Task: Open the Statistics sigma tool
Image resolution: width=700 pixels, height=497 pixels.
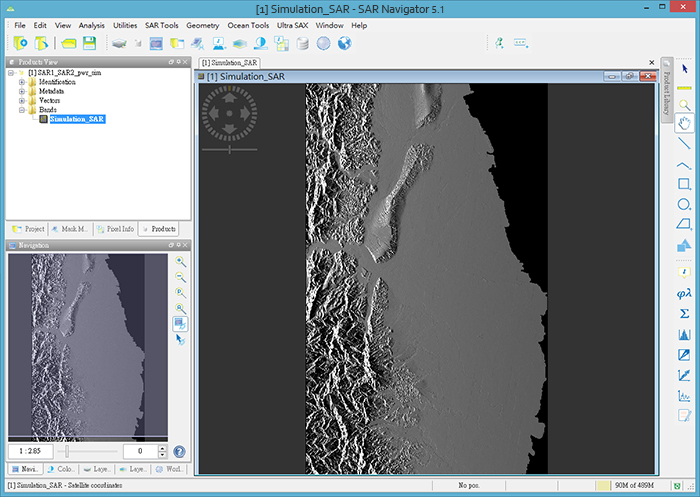Action: 684,314
